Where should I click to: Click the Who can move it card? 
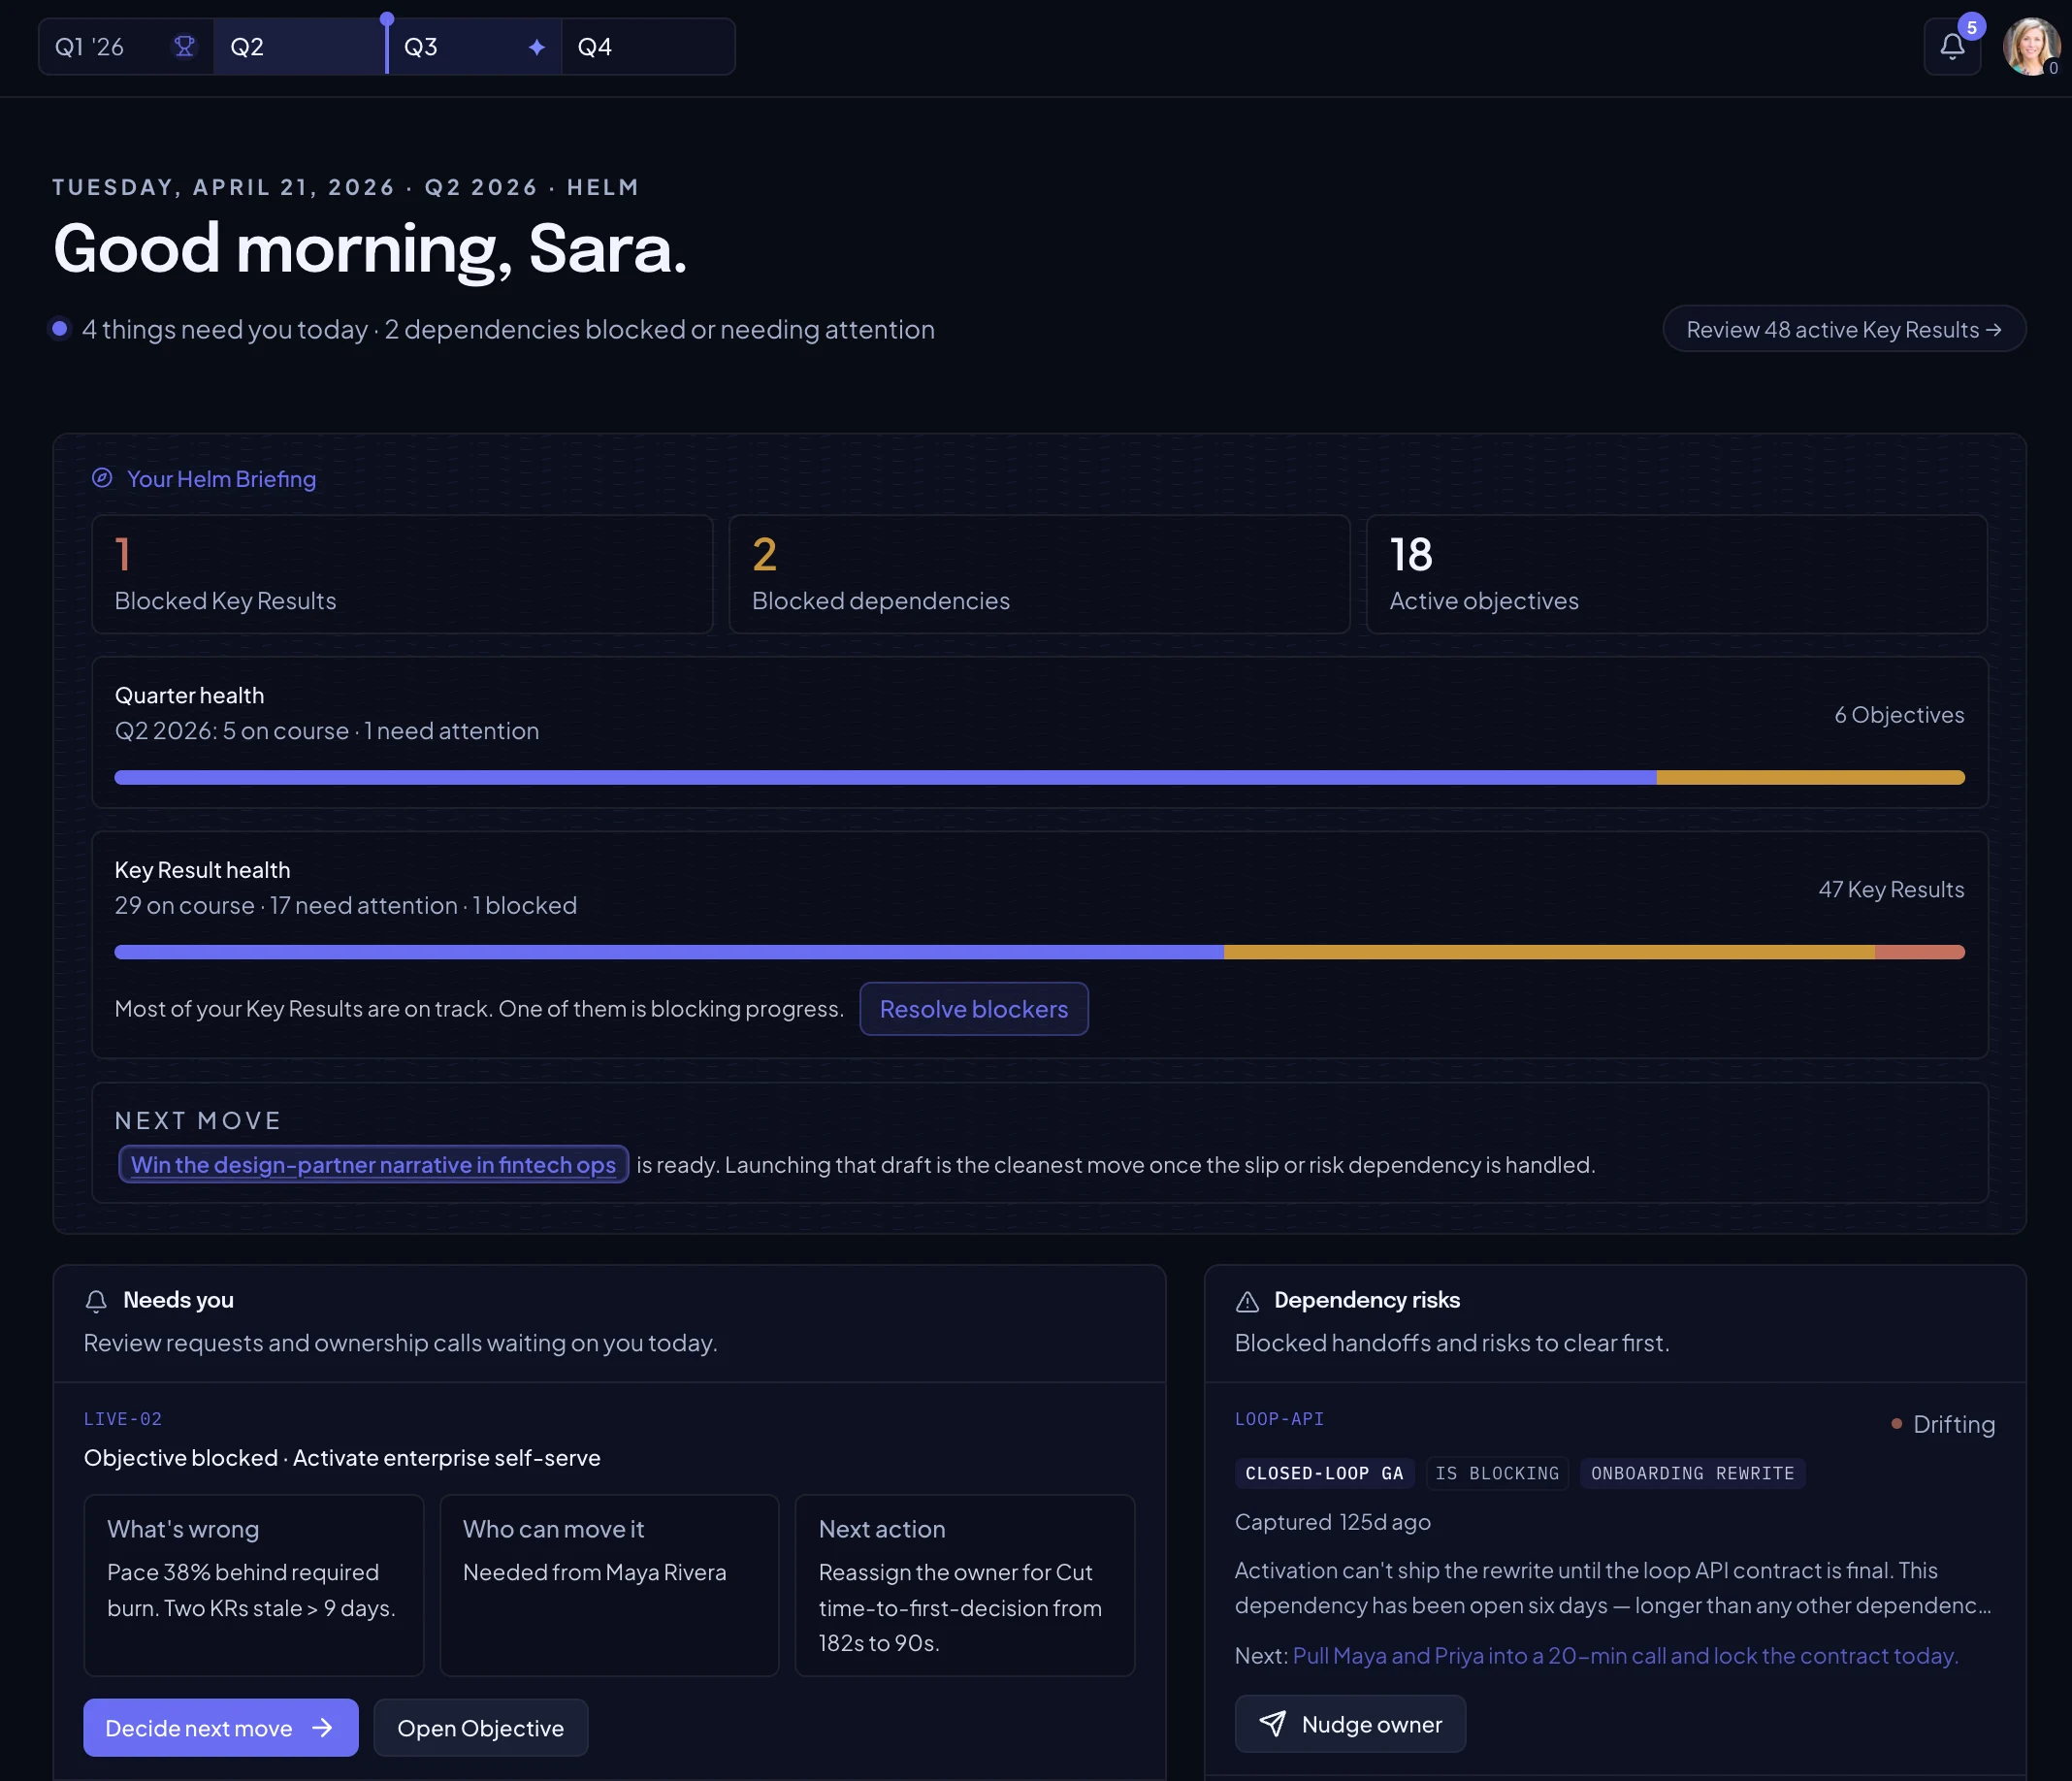609,1585
